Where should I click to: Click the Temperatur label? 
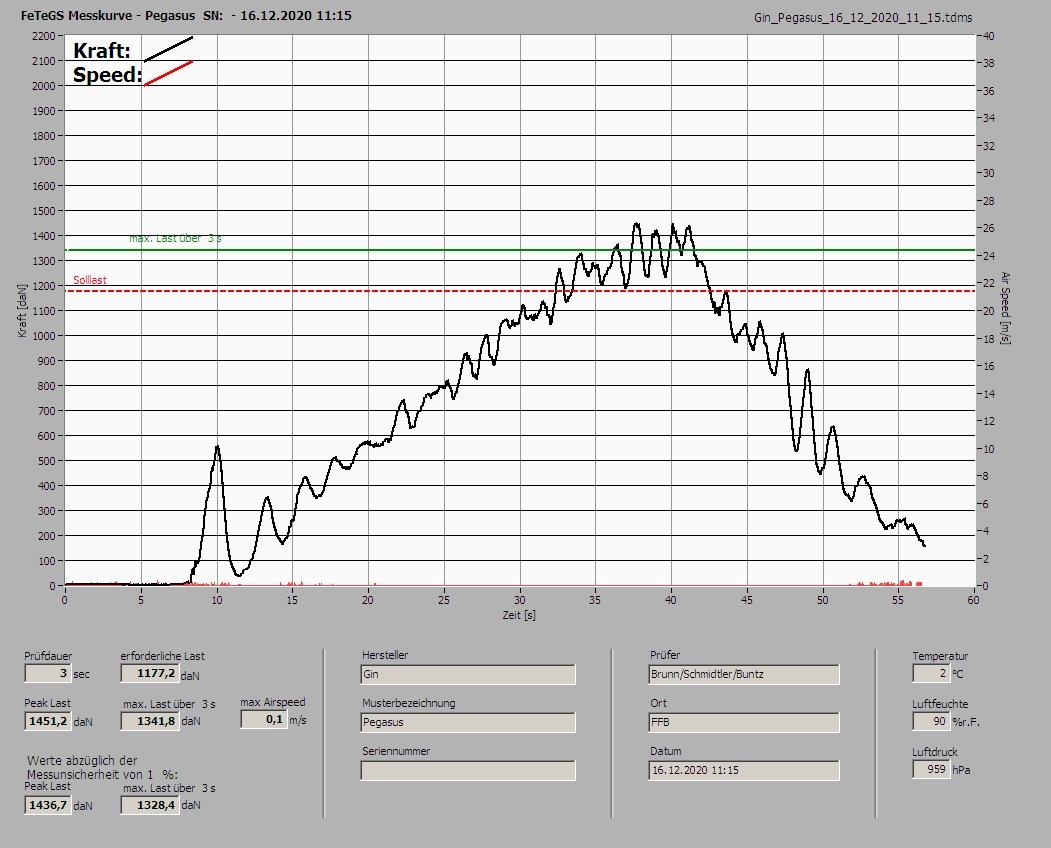tap(940, 656)
